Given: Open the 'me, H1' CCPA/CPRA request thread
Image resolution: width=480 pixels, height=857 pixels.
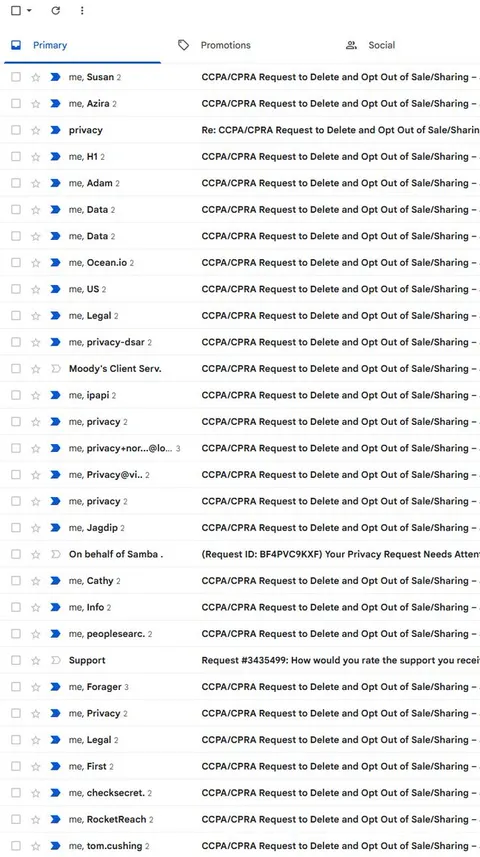Looking at the screenshot, I should pyautogui.click(x=240, y=157).
